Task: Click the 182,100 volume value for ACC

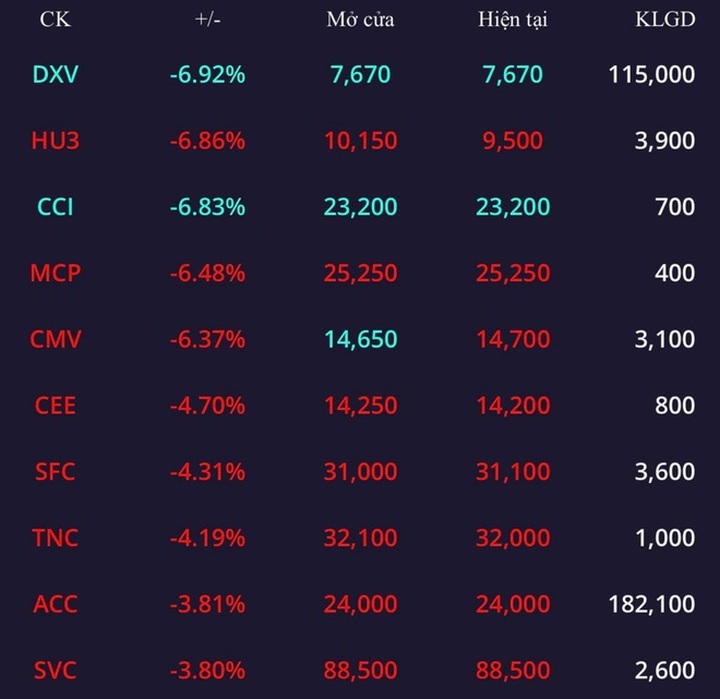Action: 651,604
